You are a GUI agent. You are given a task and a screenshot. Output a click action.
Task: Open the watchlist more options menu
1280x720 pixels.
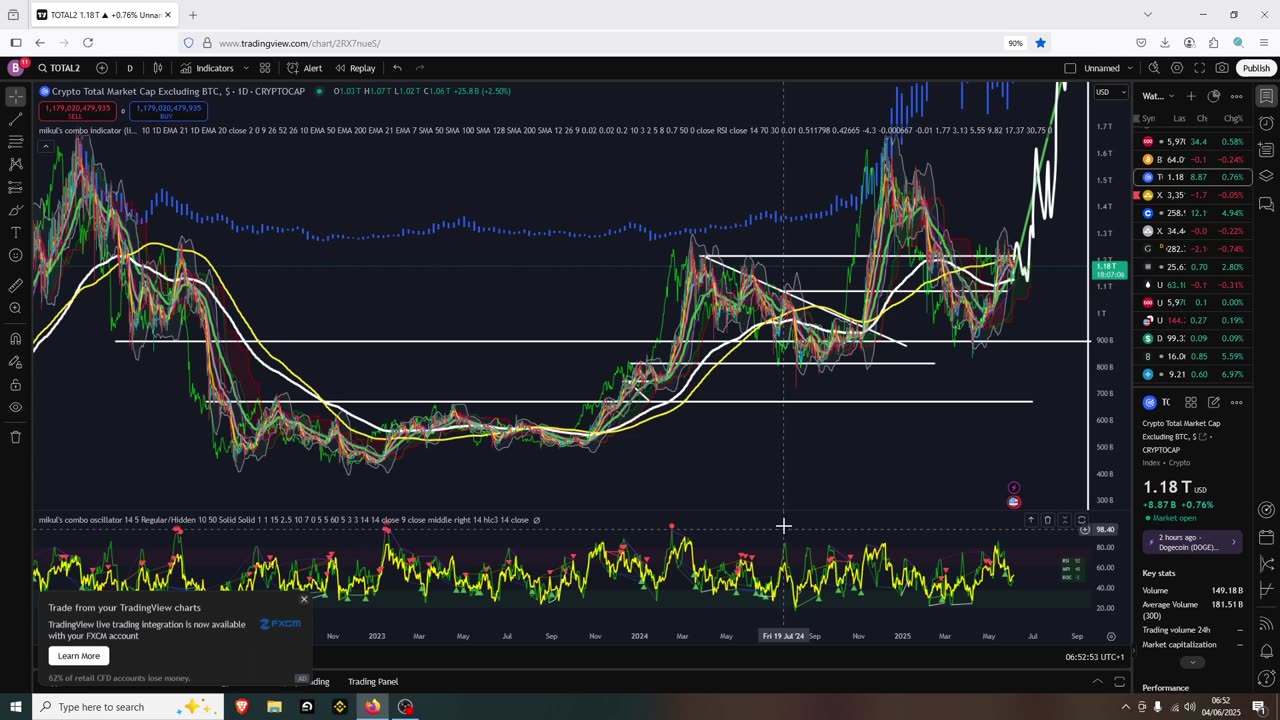point(1237,96)
